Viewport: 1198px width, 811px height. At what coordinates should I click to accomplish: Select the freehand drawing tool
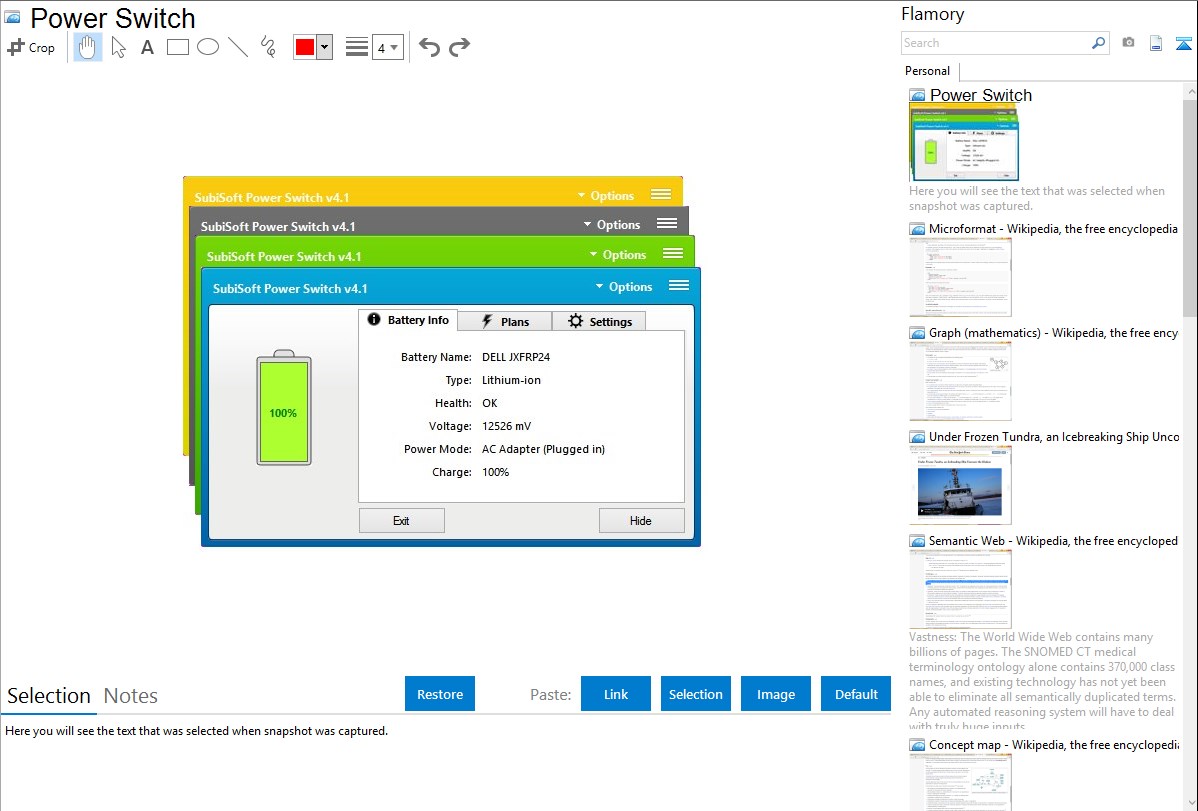[268, 47]
